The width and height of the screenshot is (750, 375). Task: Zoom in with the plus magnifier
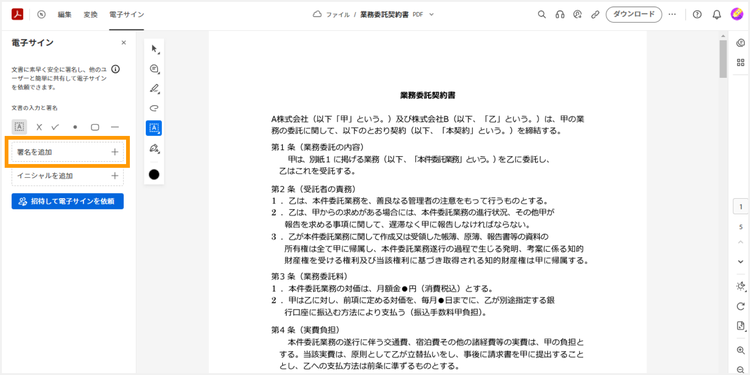point(740,350)
